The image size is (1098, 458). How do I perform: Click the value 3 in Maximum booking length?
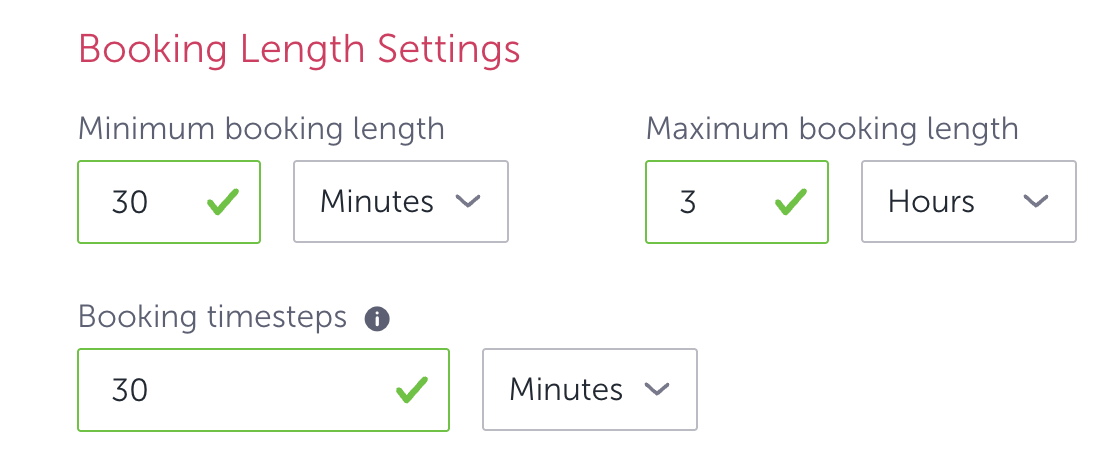pyautogui.click(x=688, y=202)
